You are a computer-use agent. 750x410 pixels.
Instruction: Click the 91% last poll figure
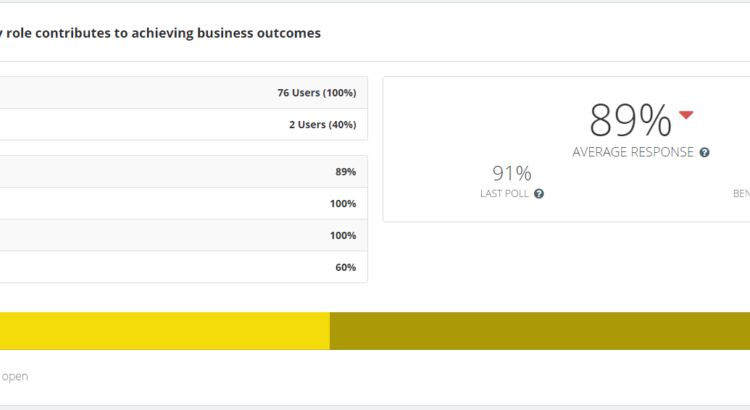[x=511, y=173]
